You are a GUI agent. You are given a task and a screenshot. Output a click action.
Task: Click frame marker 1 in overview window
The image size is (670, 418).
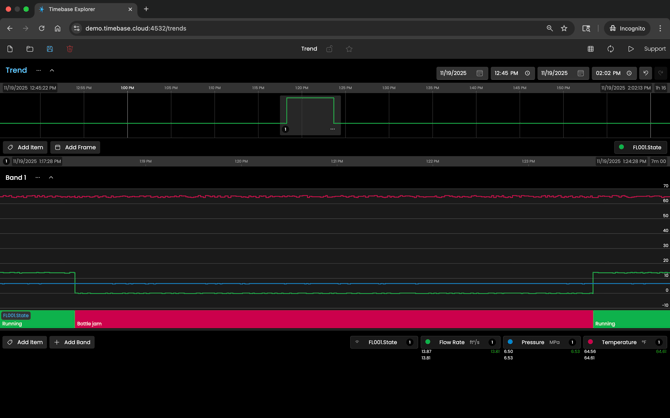285,129
